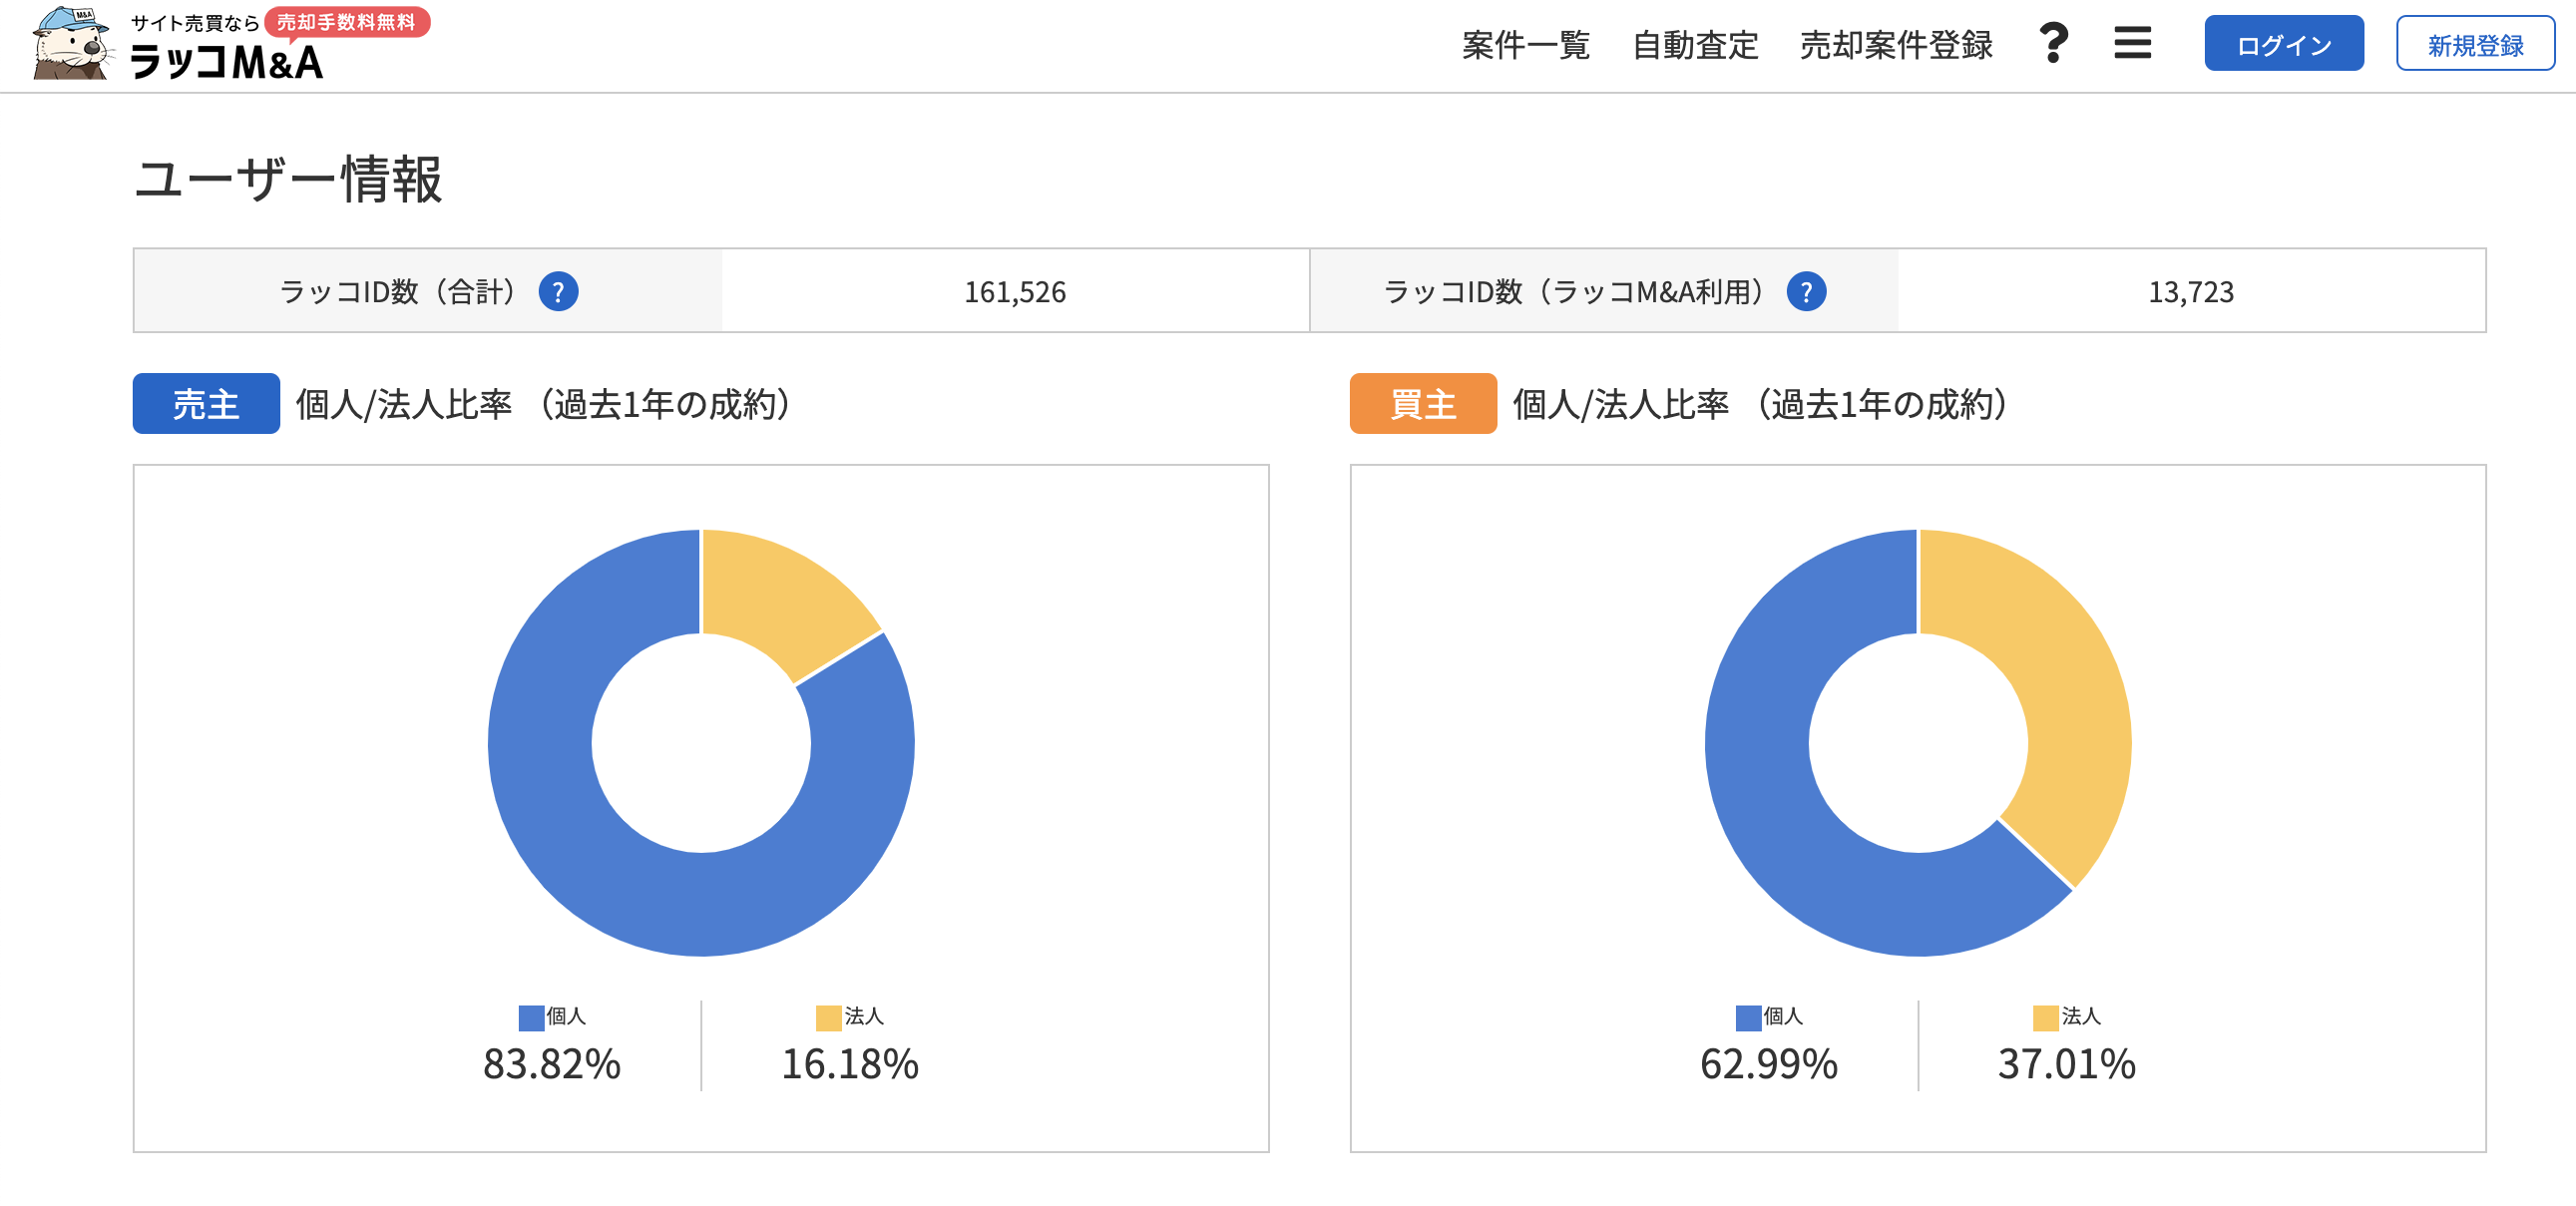Click the blue 売主 label badge

pos(206,404)
